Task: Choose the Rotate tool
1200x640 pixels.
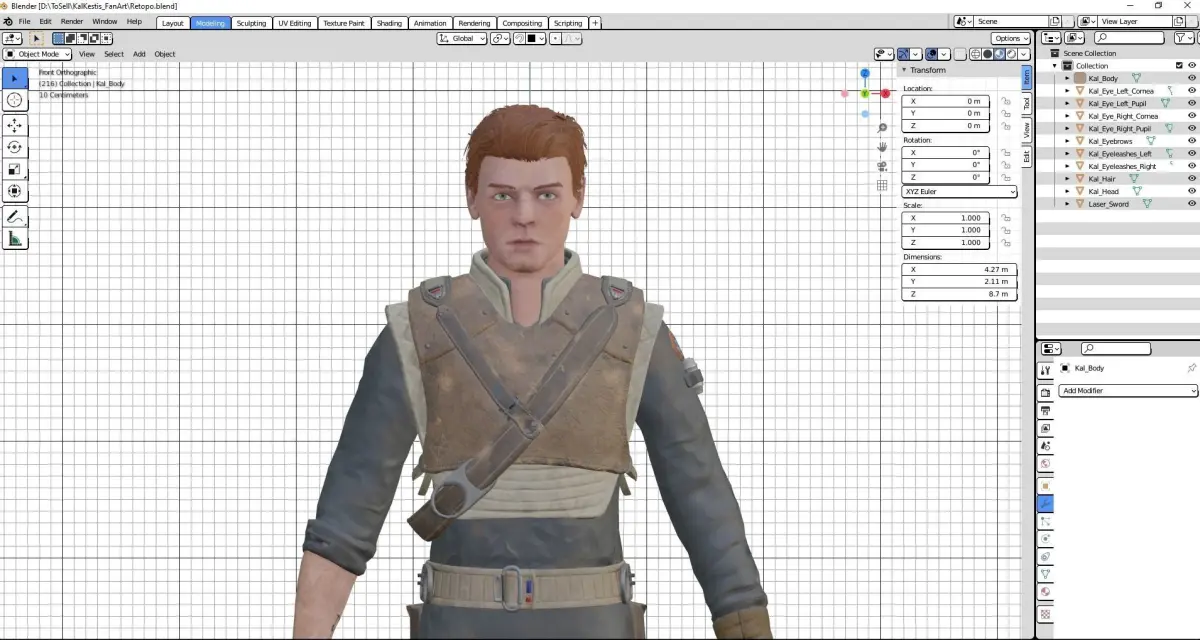Action: (x=14, y=147)
